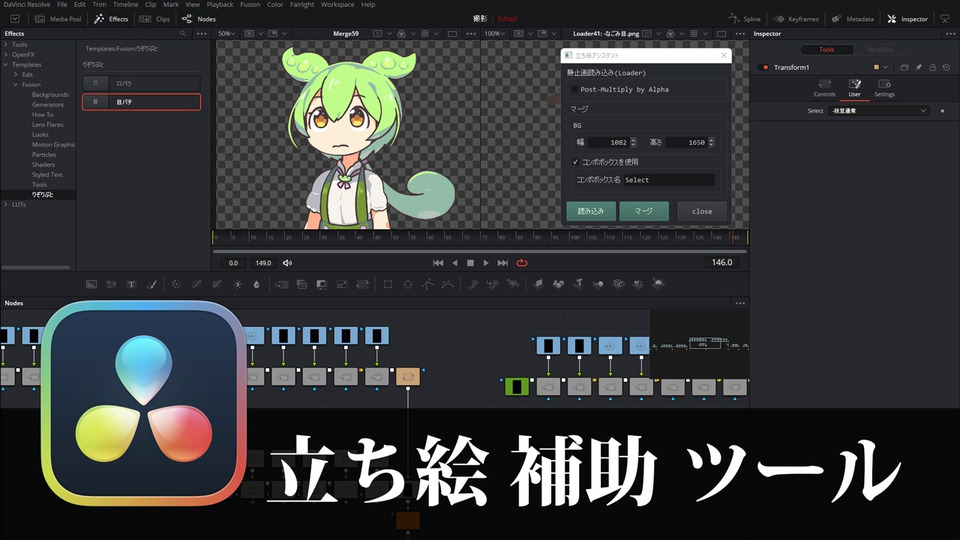The height and width of the screenshot is (540, 960).
Task: Toggle audio mute speaker icon
Action: 287,263
